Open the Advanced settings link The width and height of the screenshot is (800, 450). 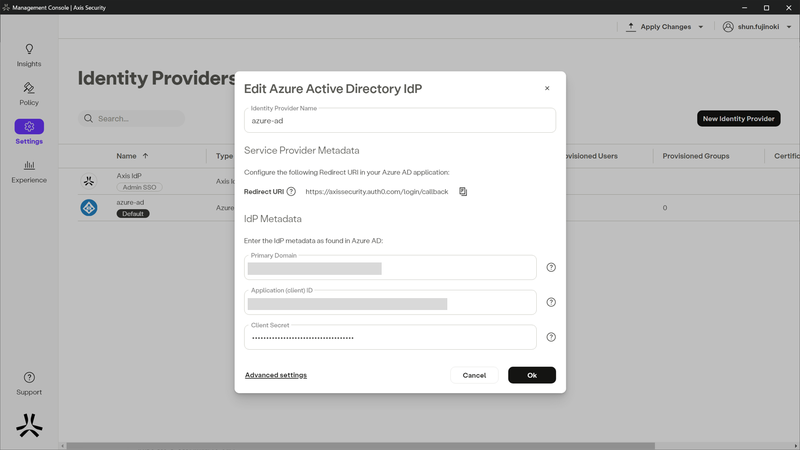tap(276, 375)
